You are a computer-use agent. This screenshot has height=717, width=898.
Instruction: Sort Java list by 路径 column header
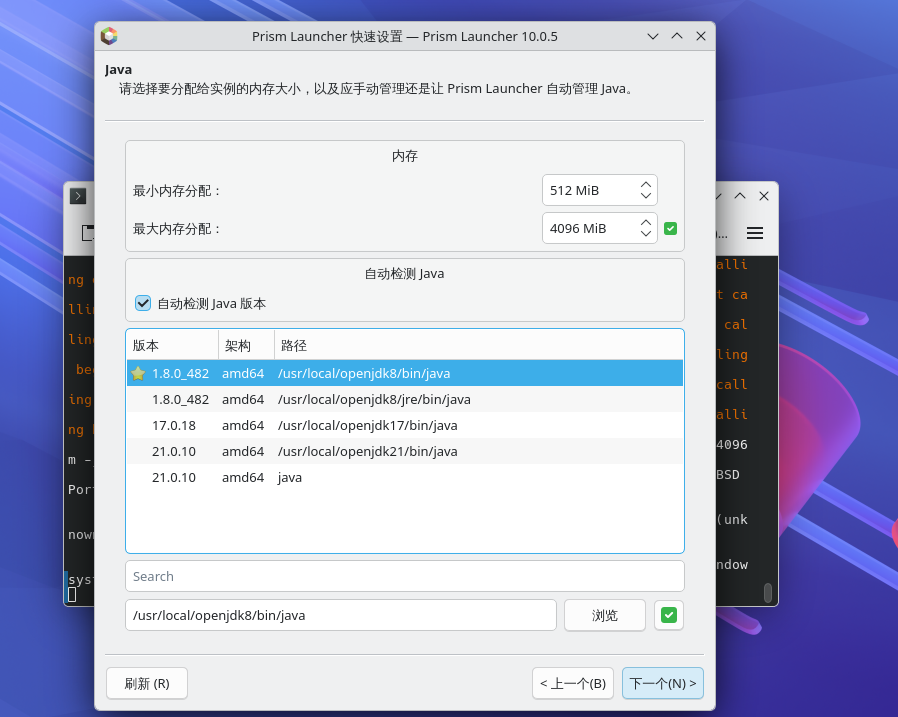click(479, 345)
